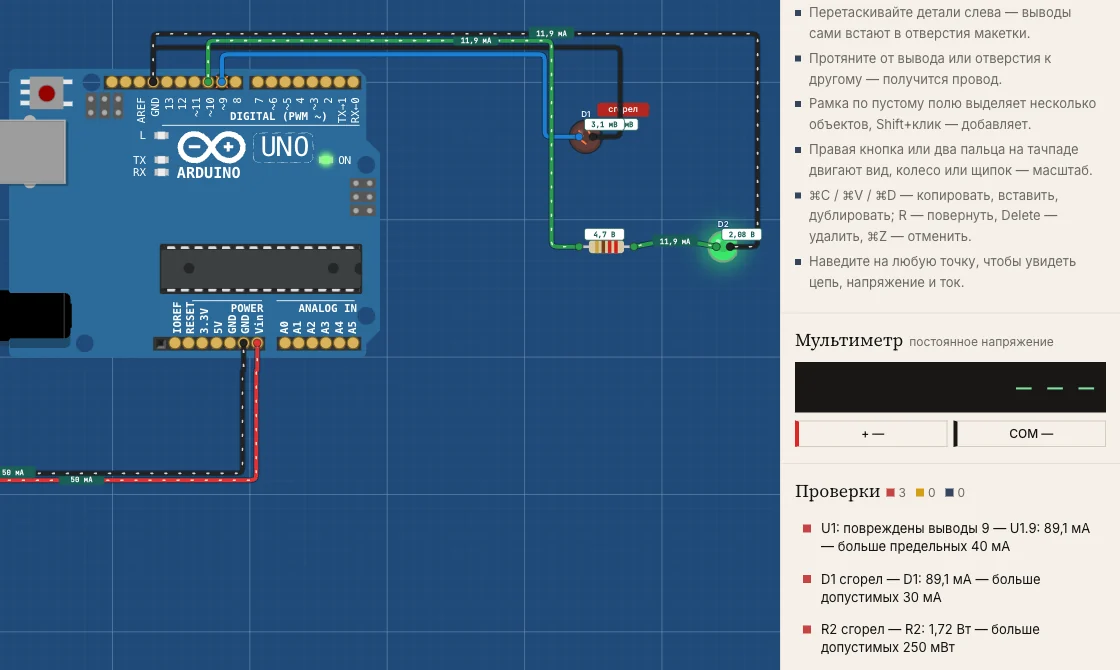This screenshot has height=670, width=1120.
Task: Select the glowing green LED D2
Action: point(722,247)
